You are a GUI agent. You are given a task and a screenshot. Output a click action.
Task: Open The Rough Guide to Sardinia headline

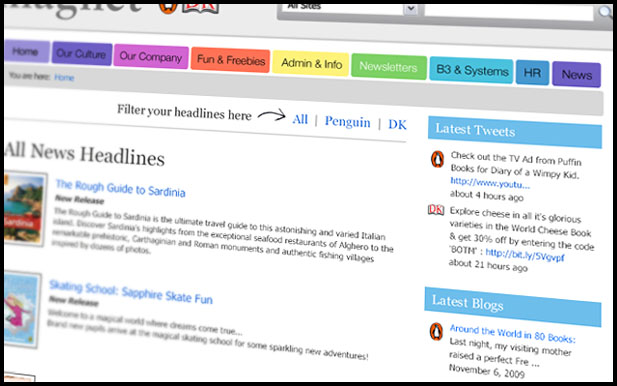coord(120,188)
